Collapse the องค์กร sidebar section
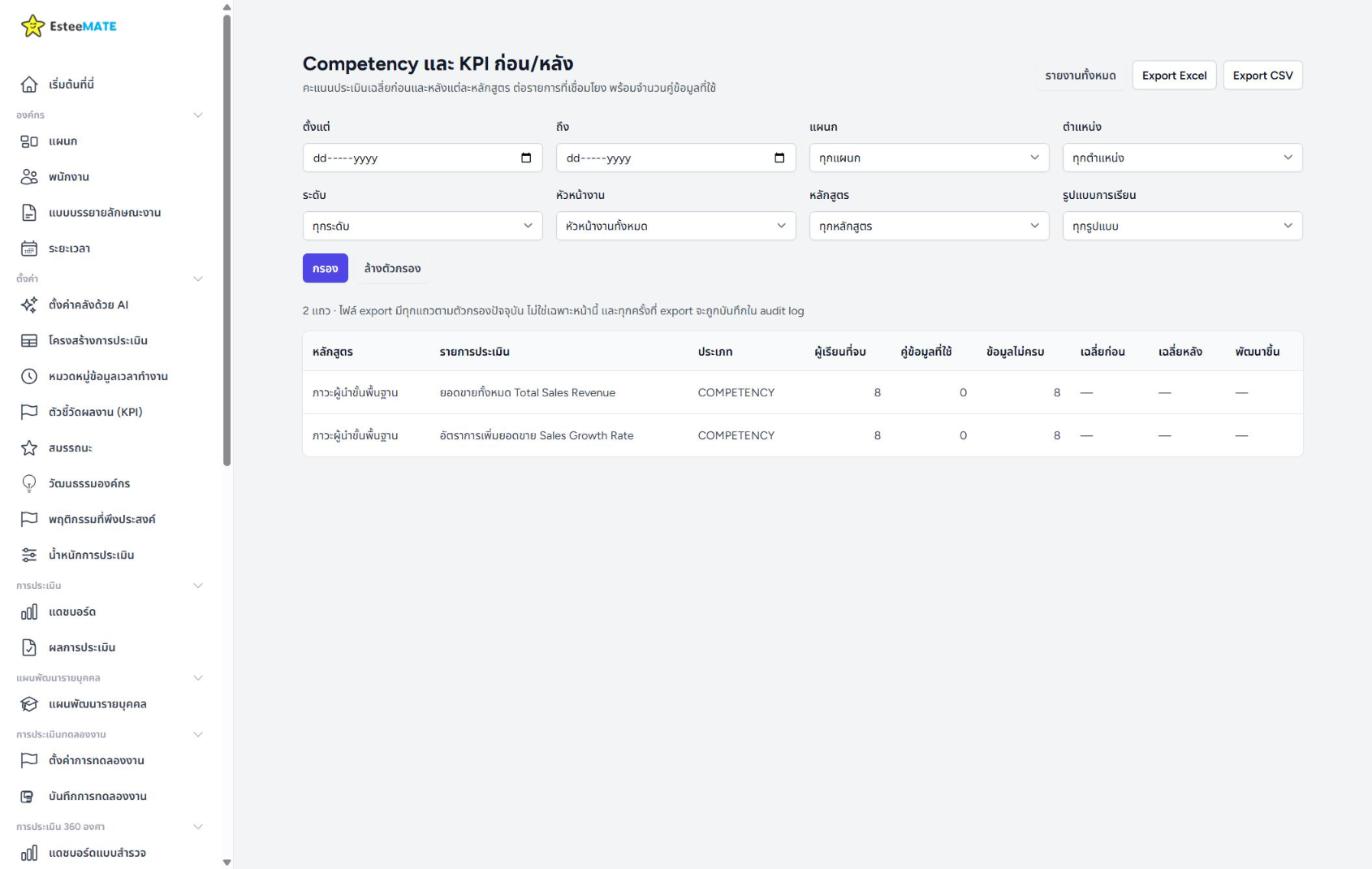The width and height of the screenshot is (1372, 869). pyautogui.click(x=198, y=115)
